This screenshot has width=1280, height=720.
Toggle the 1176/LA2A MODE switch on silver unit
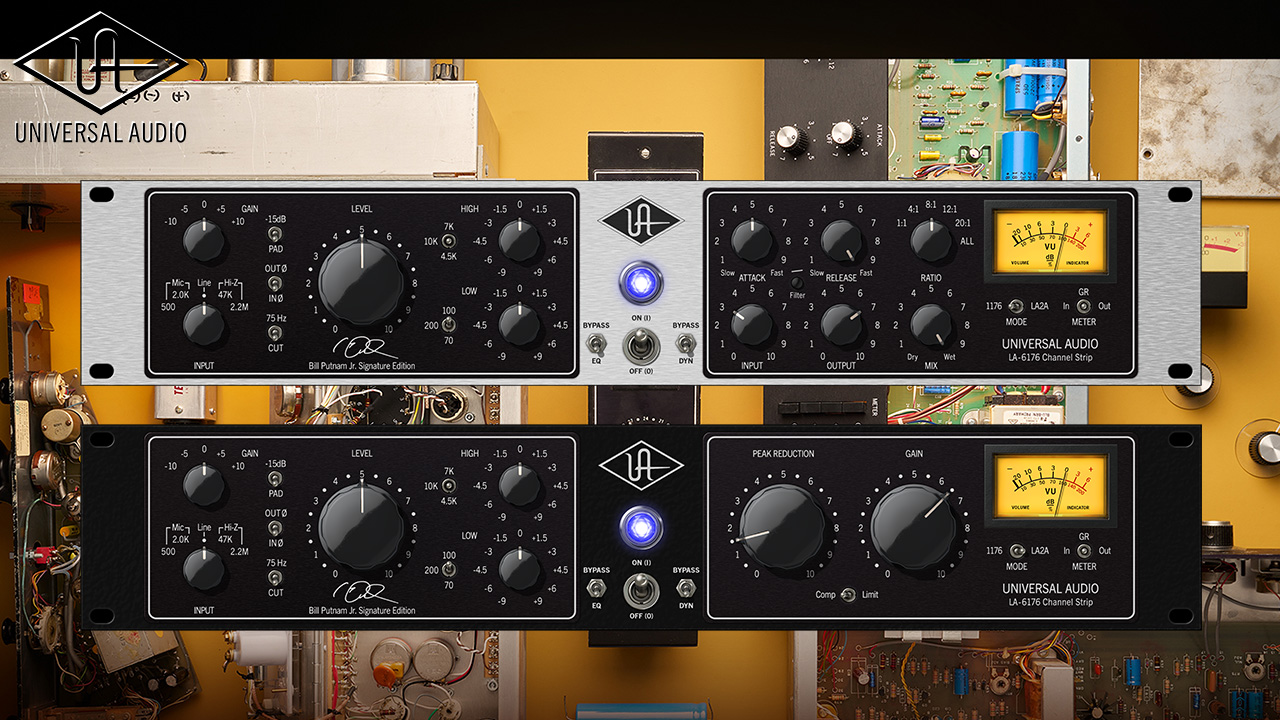click(x=1016, y=306)
